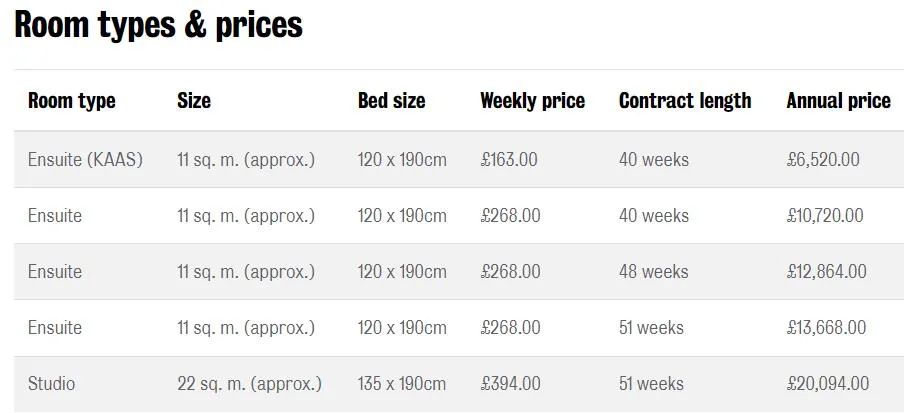904x413 pixels.
Task: Click the £12,864.00 annual price
Action: [x=826, y=272]
